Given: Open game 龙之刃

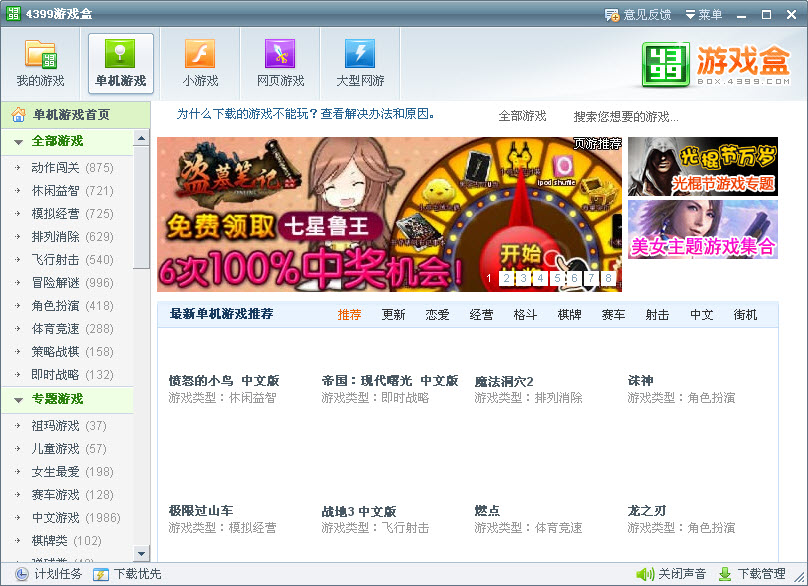Looking at the screenshot, I should click(x=647, y=511).
